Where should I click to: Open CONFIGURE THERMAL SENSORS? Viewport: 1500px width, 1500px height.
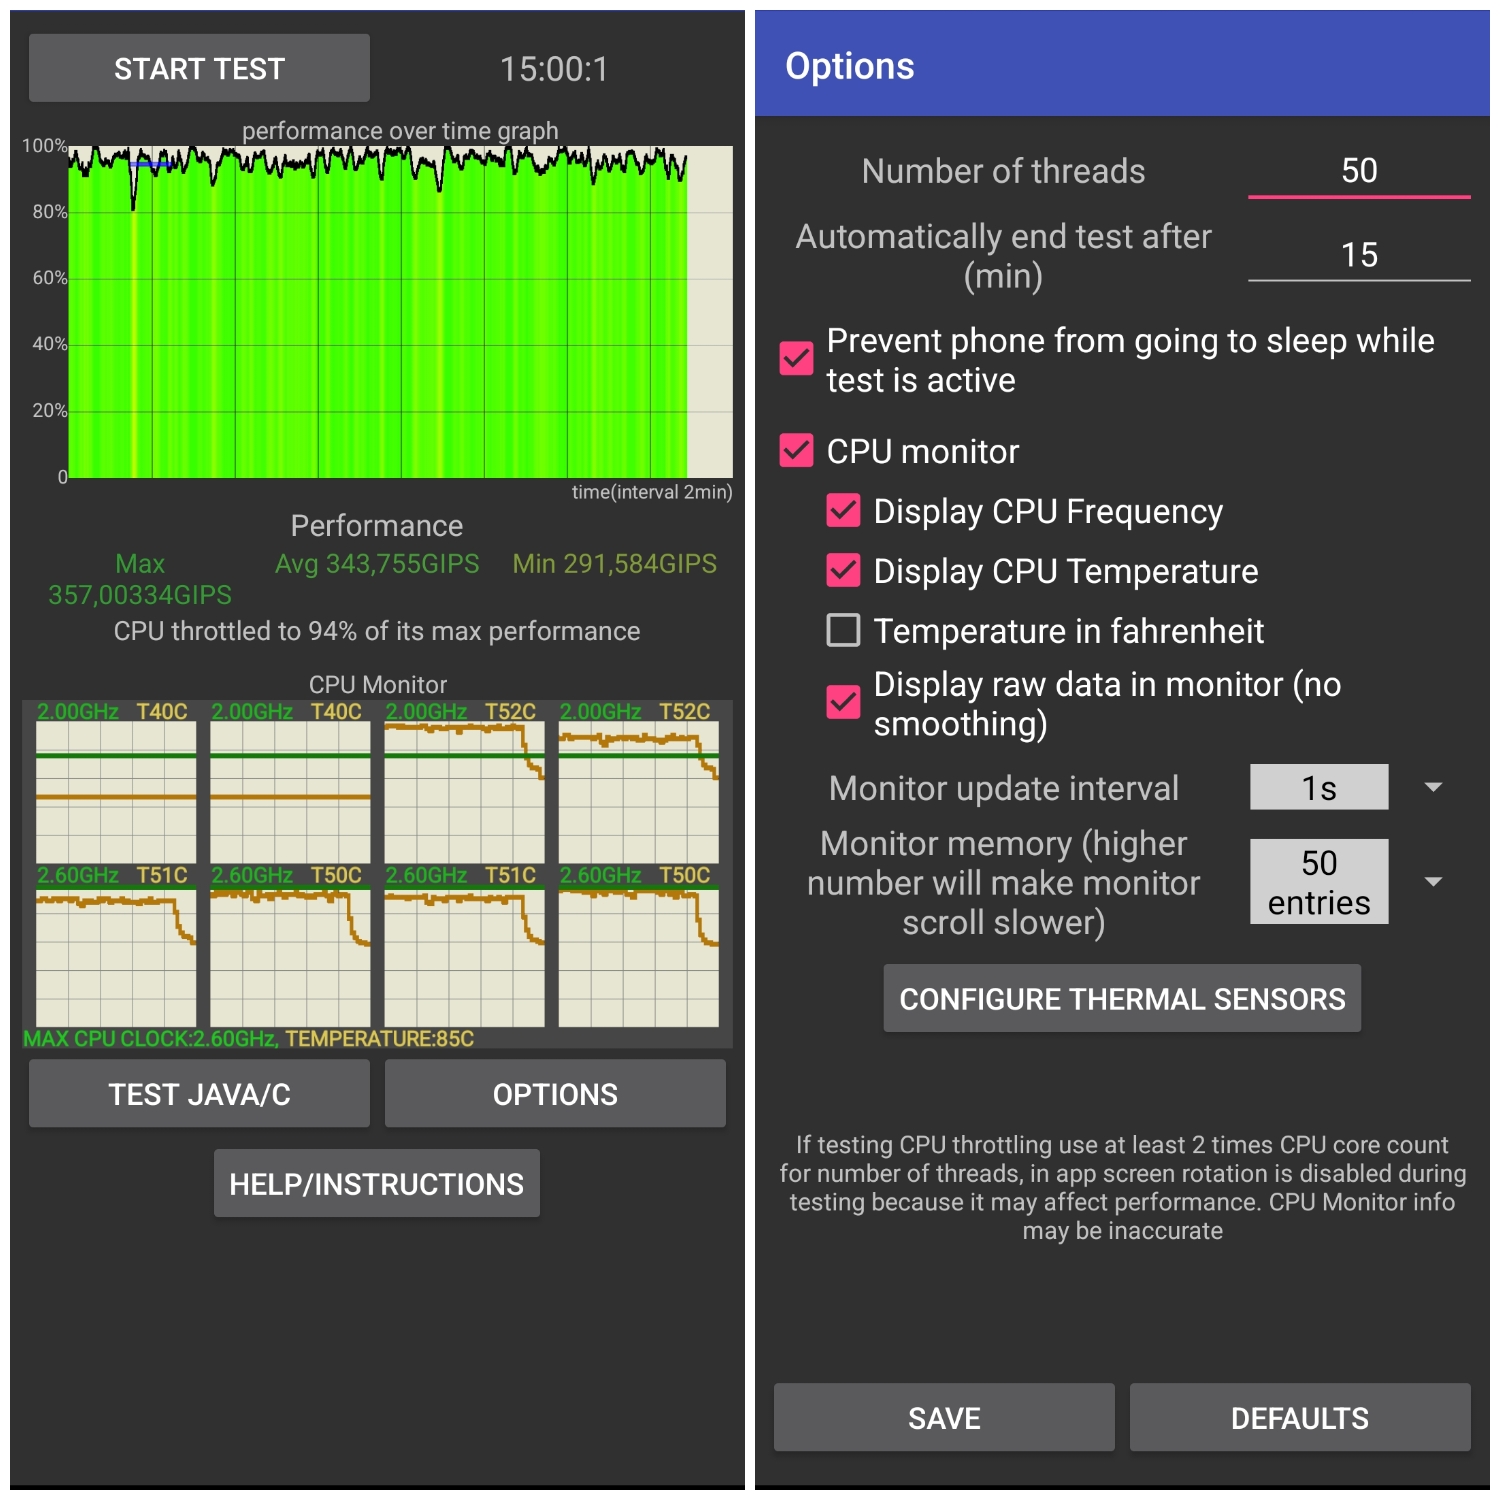1121,998
